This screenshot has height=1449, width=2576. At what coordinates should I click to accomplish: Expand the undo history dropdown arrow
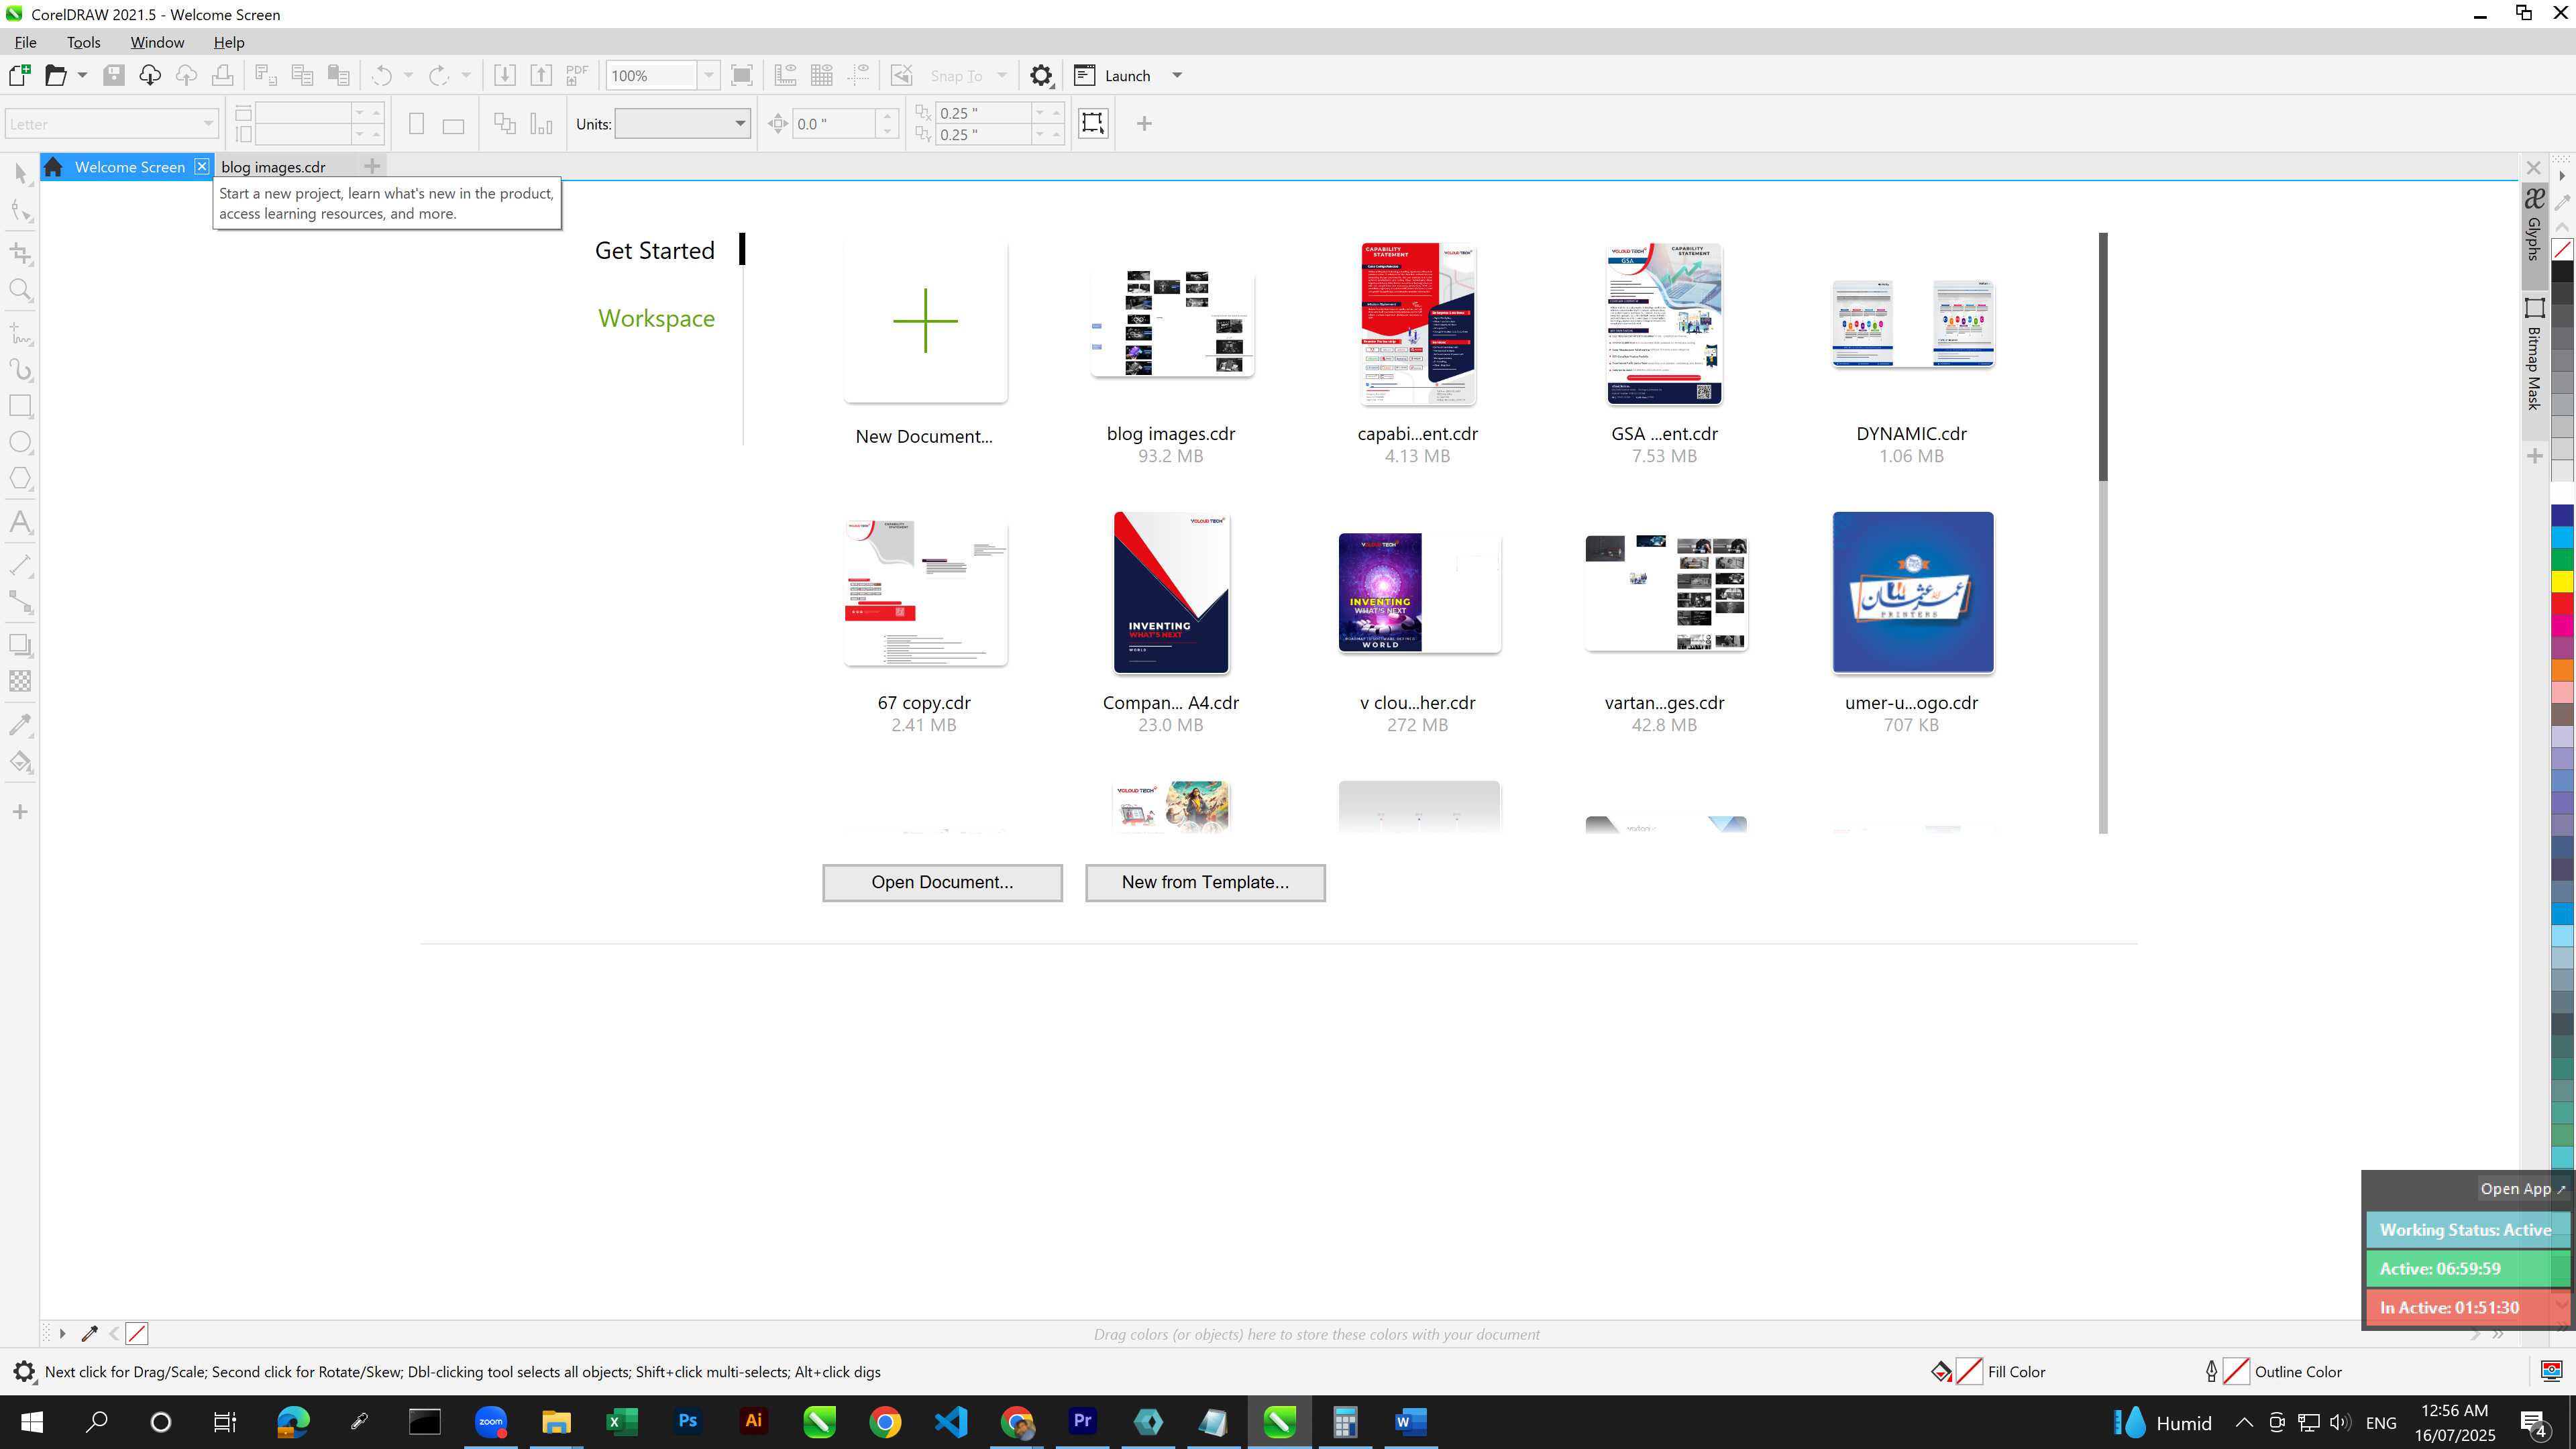[x=408, y=75]
